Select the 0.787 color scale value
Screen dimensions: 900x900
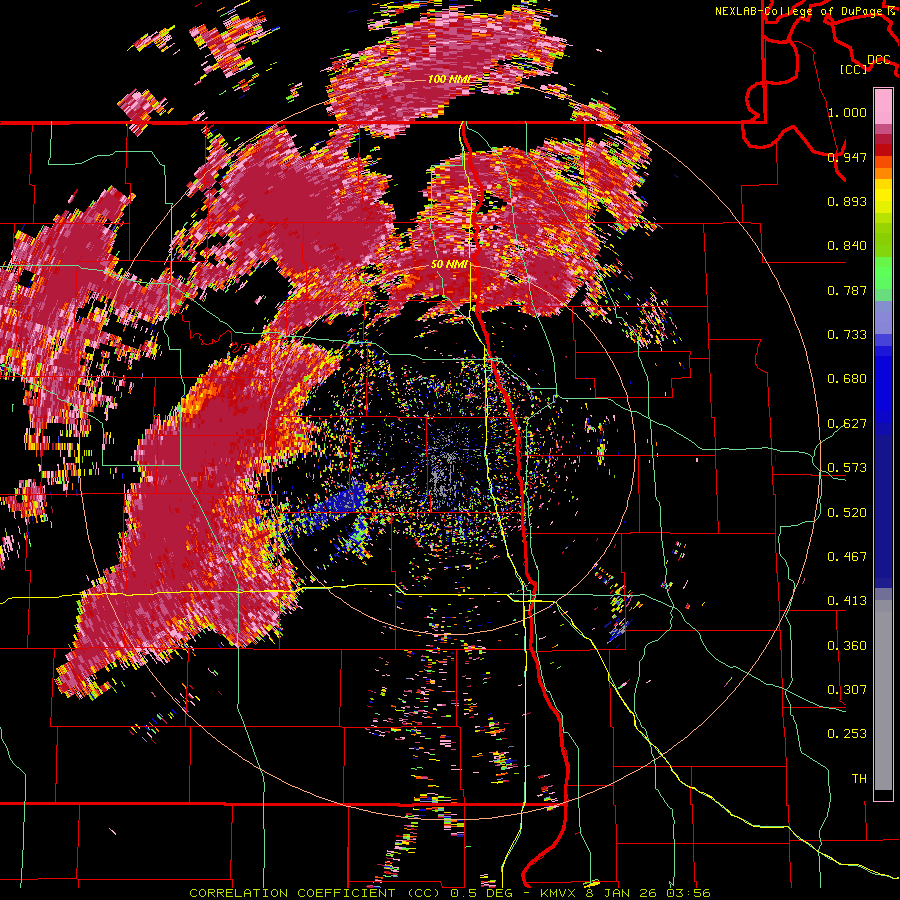coord(847,290)
